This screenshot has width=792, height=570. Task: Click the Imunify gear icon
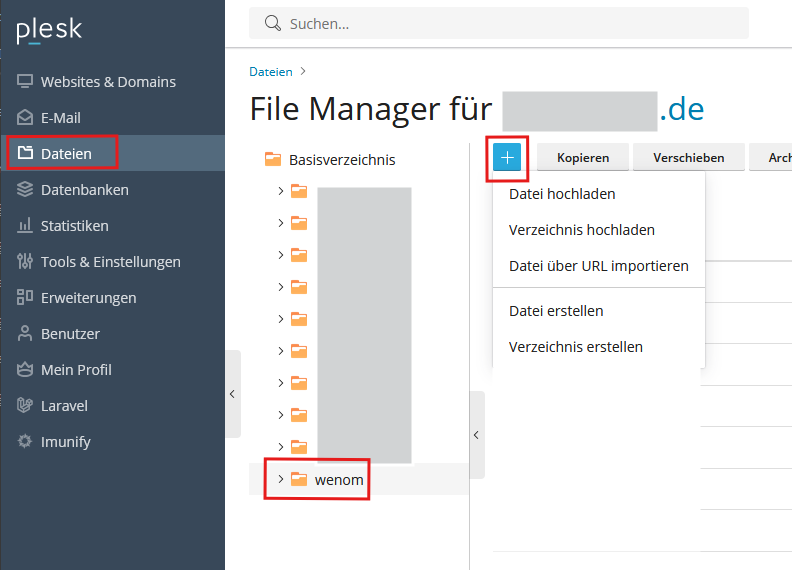point(25,442)
